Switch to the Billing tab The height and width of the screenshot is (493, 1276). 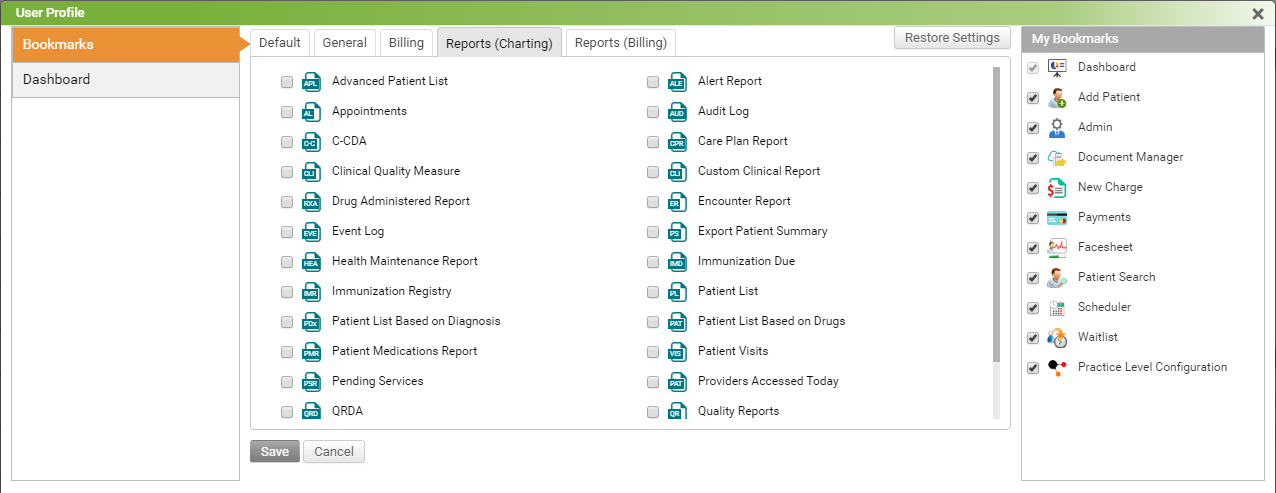pyautogui.click(x=406, y=43)
